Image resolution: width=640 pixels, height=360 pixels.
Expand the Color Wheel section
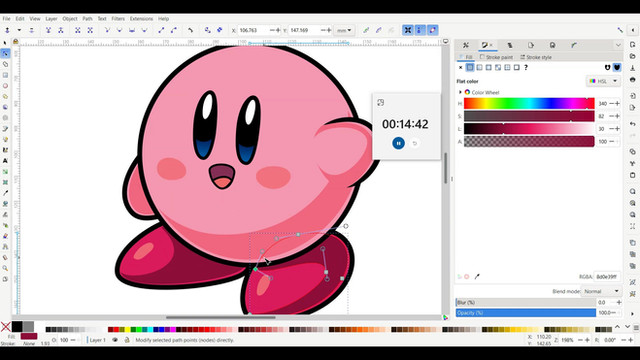460,93
